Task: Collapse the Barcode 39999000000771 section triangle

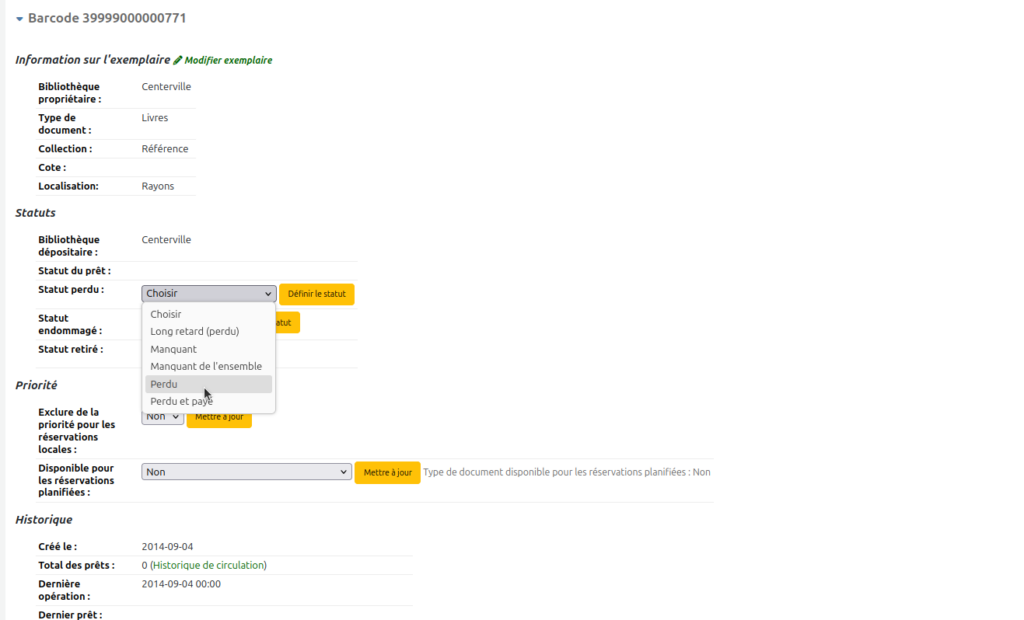Action: [x=19, y=19]
